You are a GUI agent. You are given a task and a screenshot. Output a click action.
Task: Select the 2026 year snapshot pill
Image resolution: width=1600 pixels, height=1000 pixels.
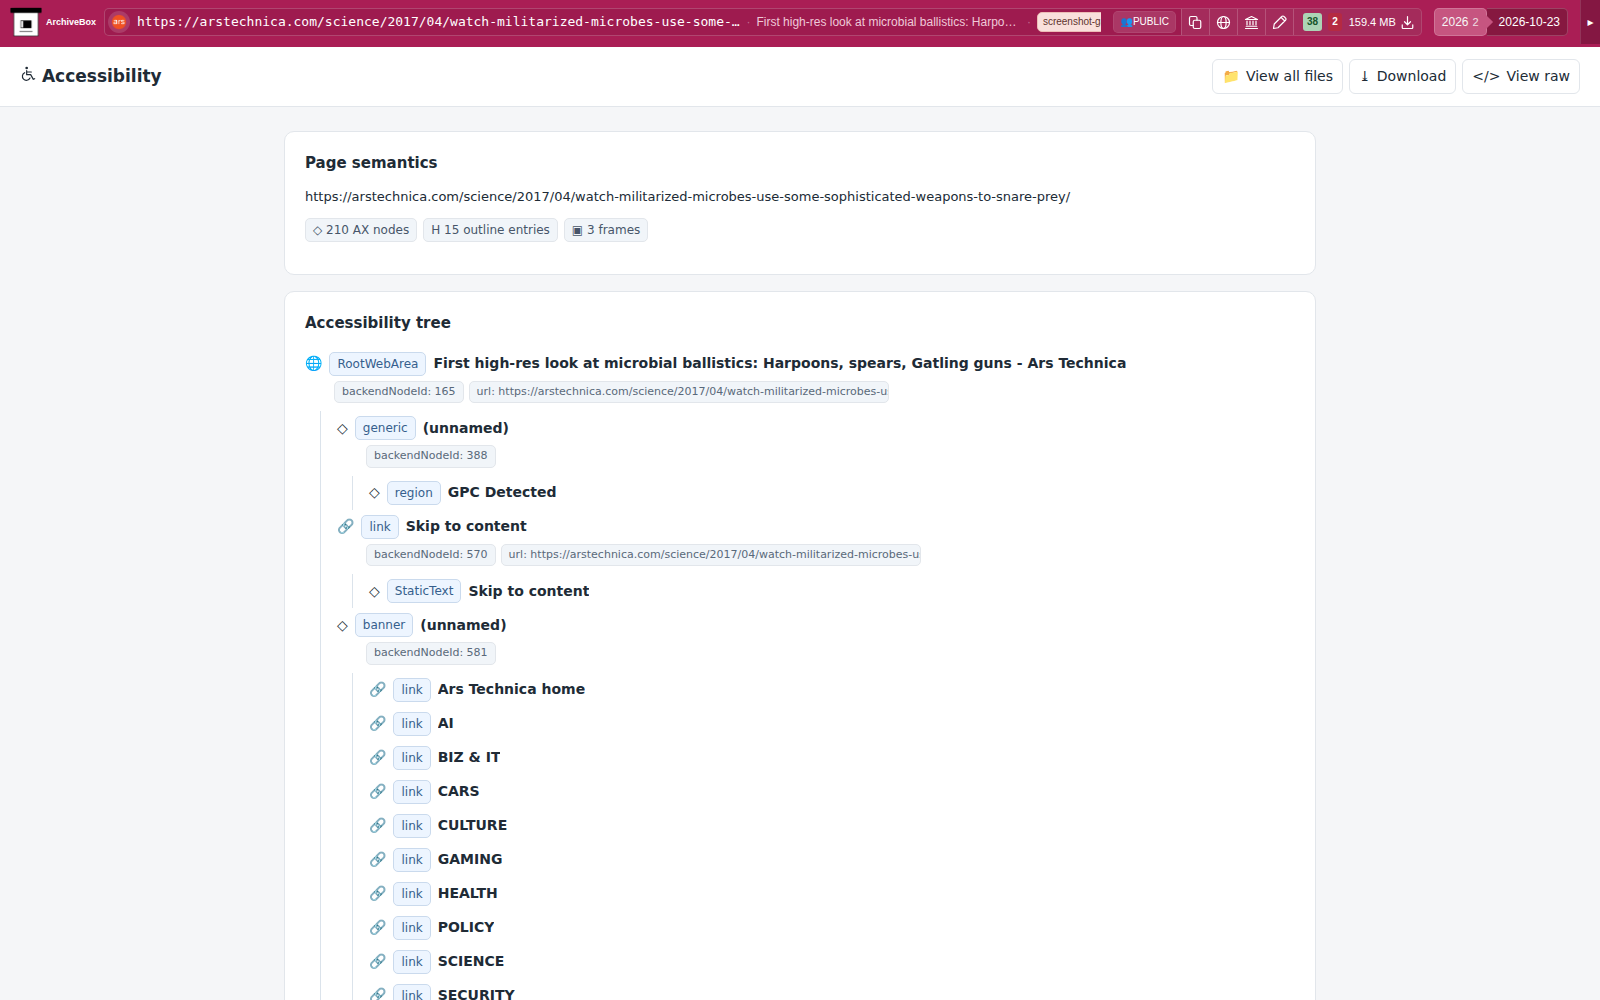[1460, 22]
